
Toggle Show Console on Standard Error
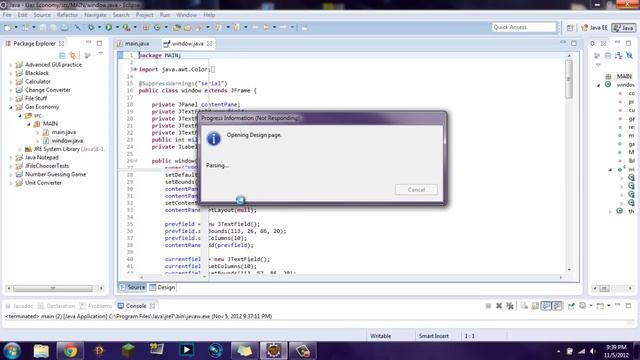pyautogui.click(x=557, y=306)
